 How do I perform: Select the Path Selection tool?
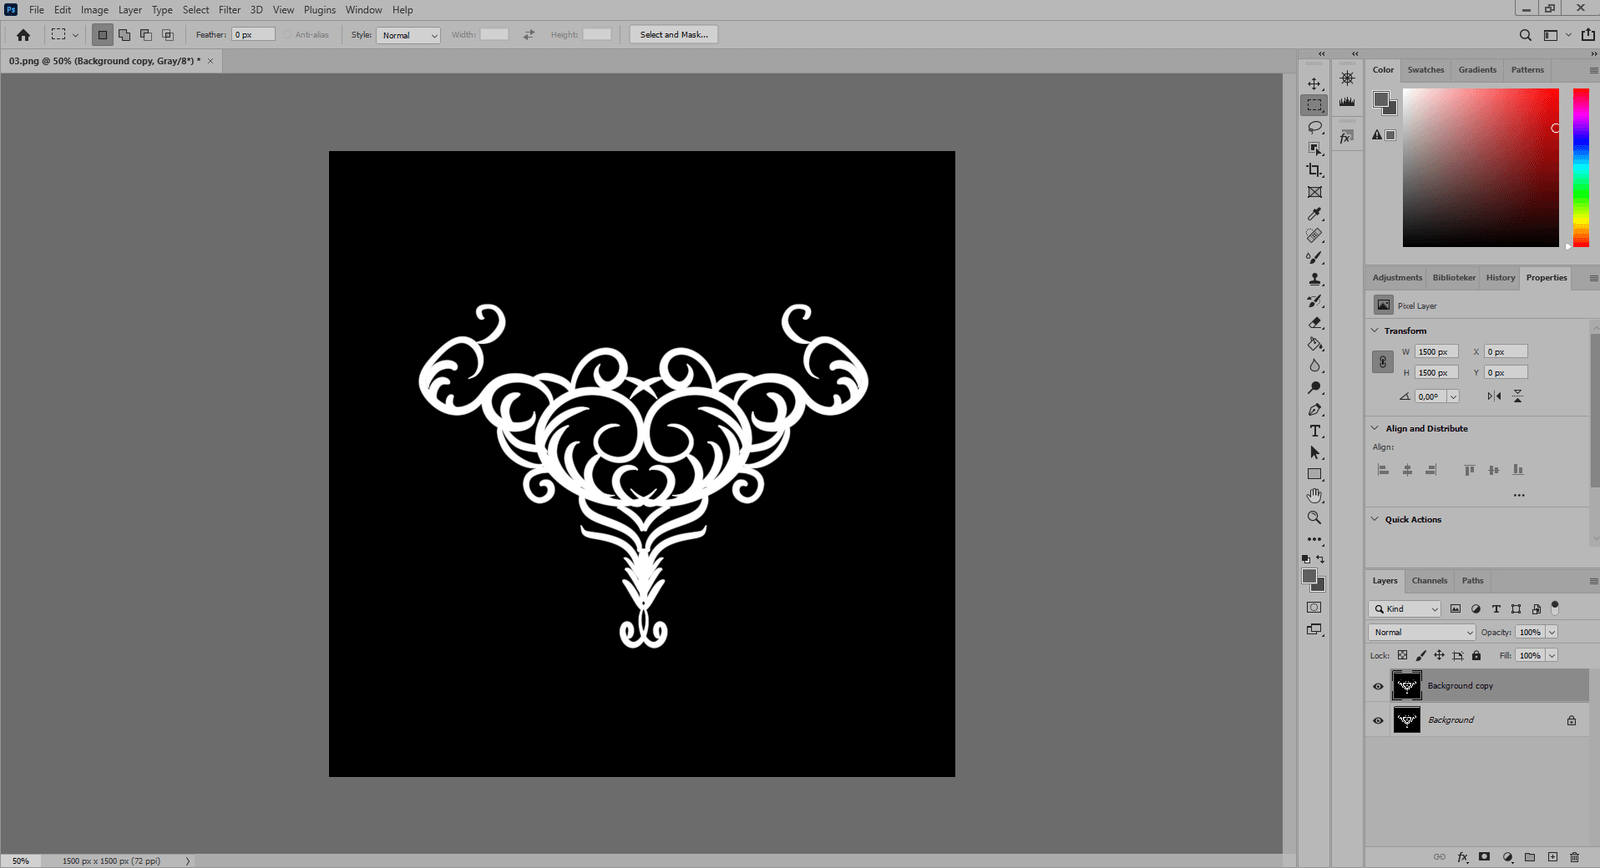click(x=1314, y=453)
